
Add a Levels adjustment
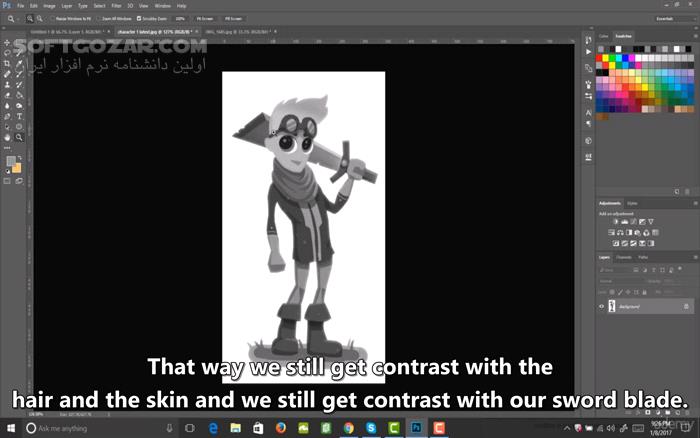tap(625, 222)
